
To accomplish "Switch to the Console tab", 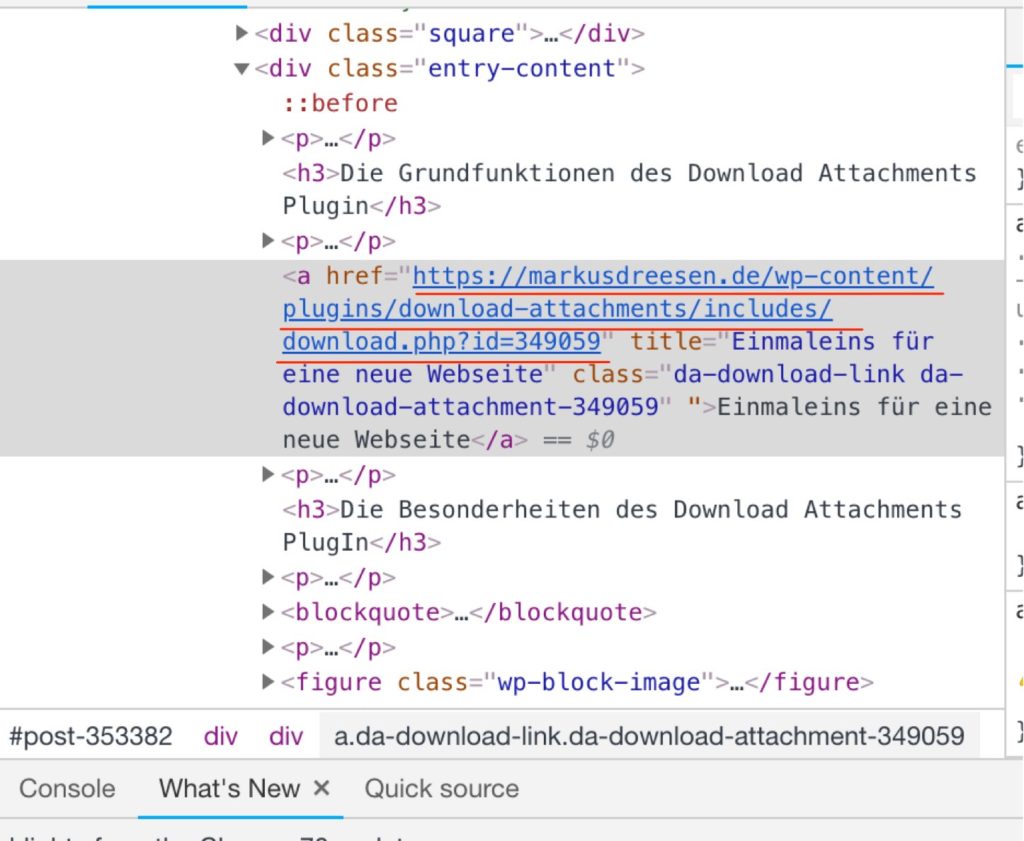I will [64, 789].
